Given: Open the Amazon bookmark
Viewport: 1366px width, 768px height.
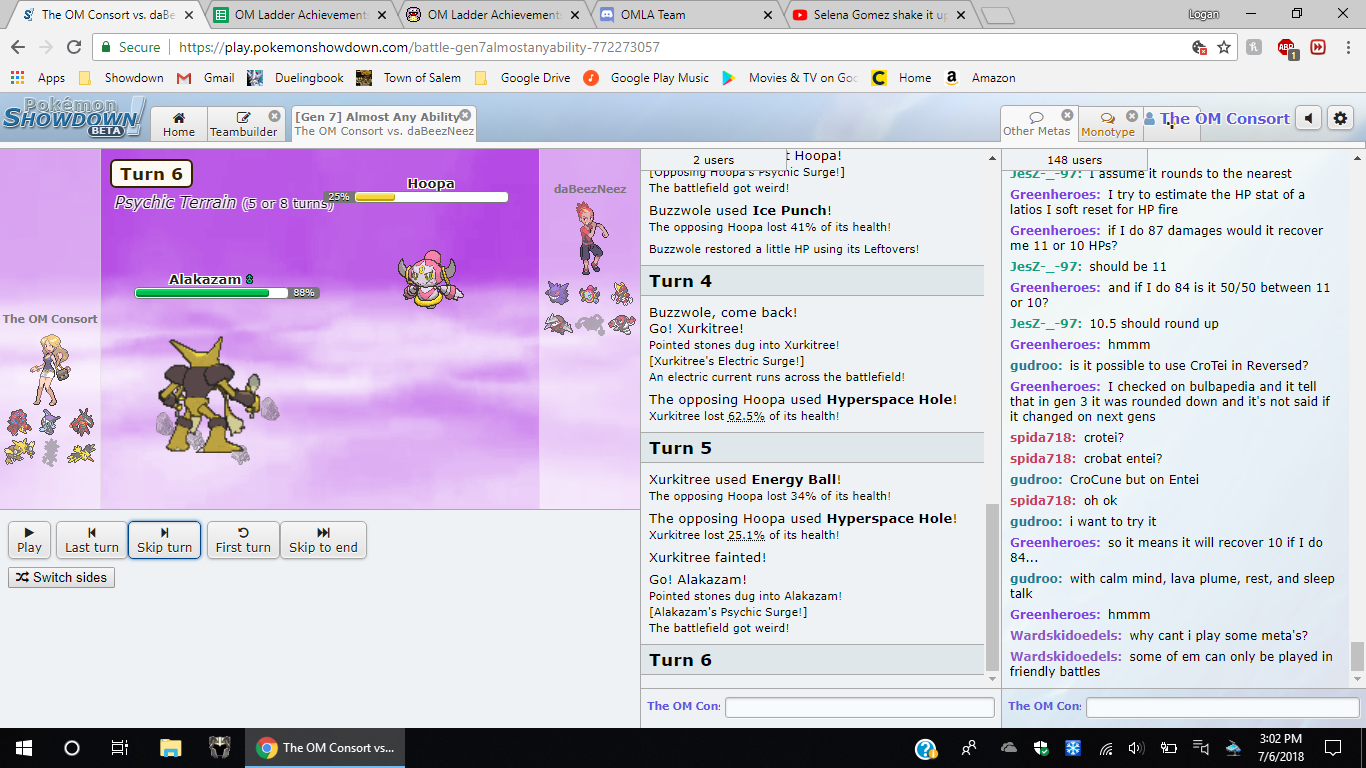Looking at the screenshot, I should click(x=979, y=78).
